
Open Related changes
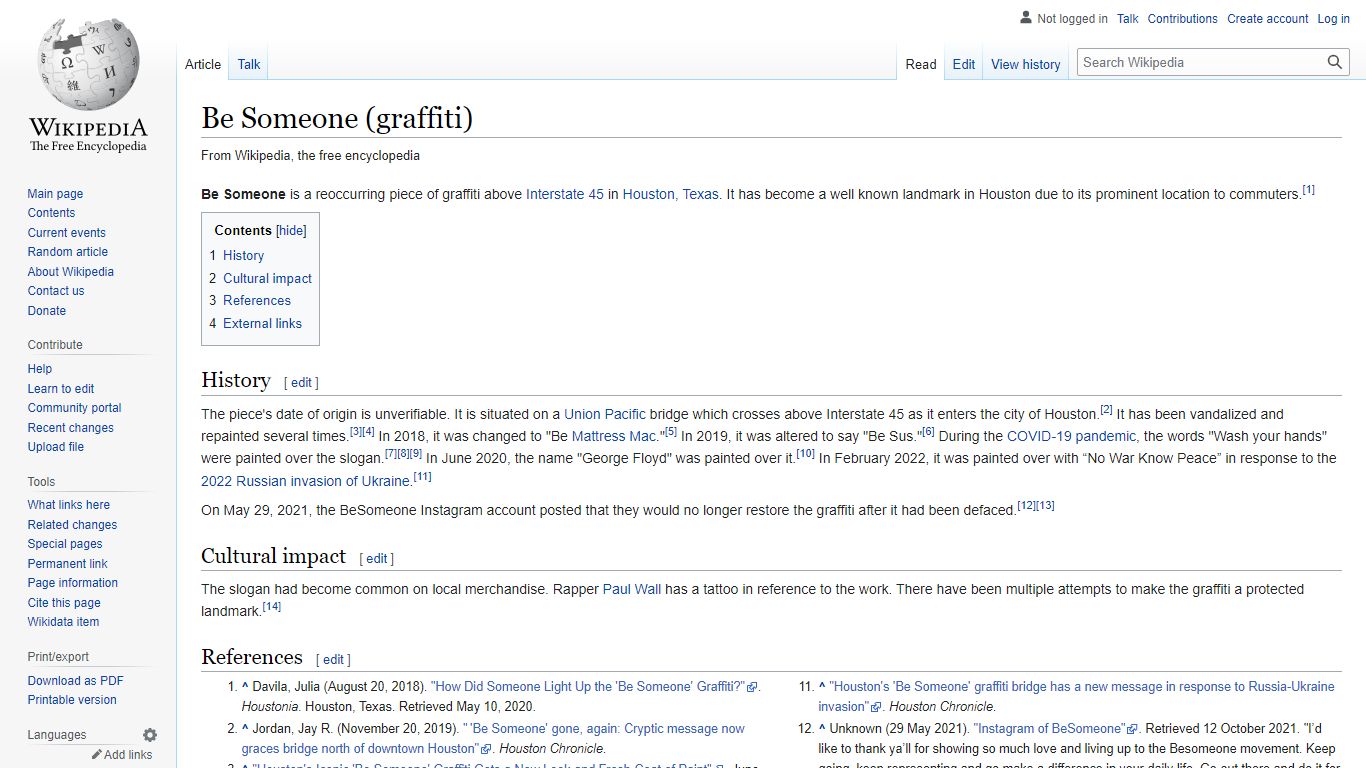(72, 525)
